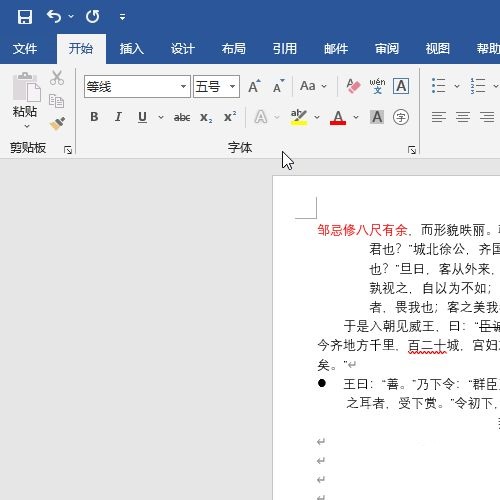Open the Customize Quick Access Toolbar menu
Image resolution: width=500 pixels, height=500 pixels.
pos(122,17)
